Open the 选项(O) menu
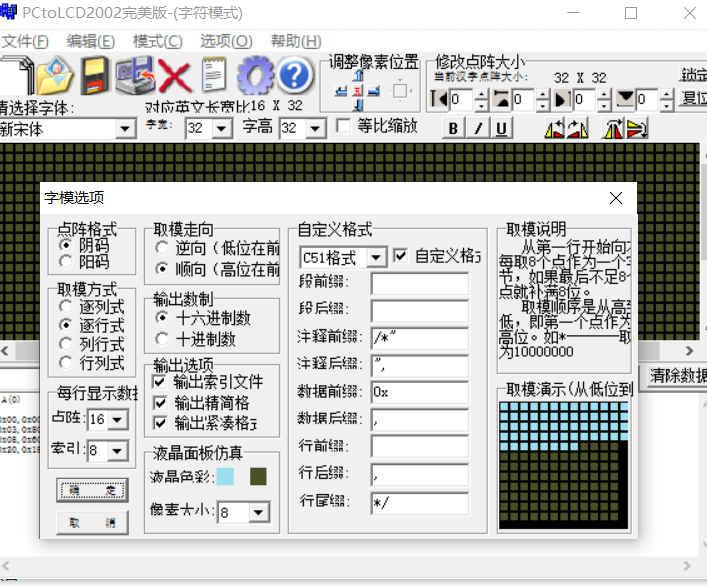707x587 pixels. [x=226, y=41]
